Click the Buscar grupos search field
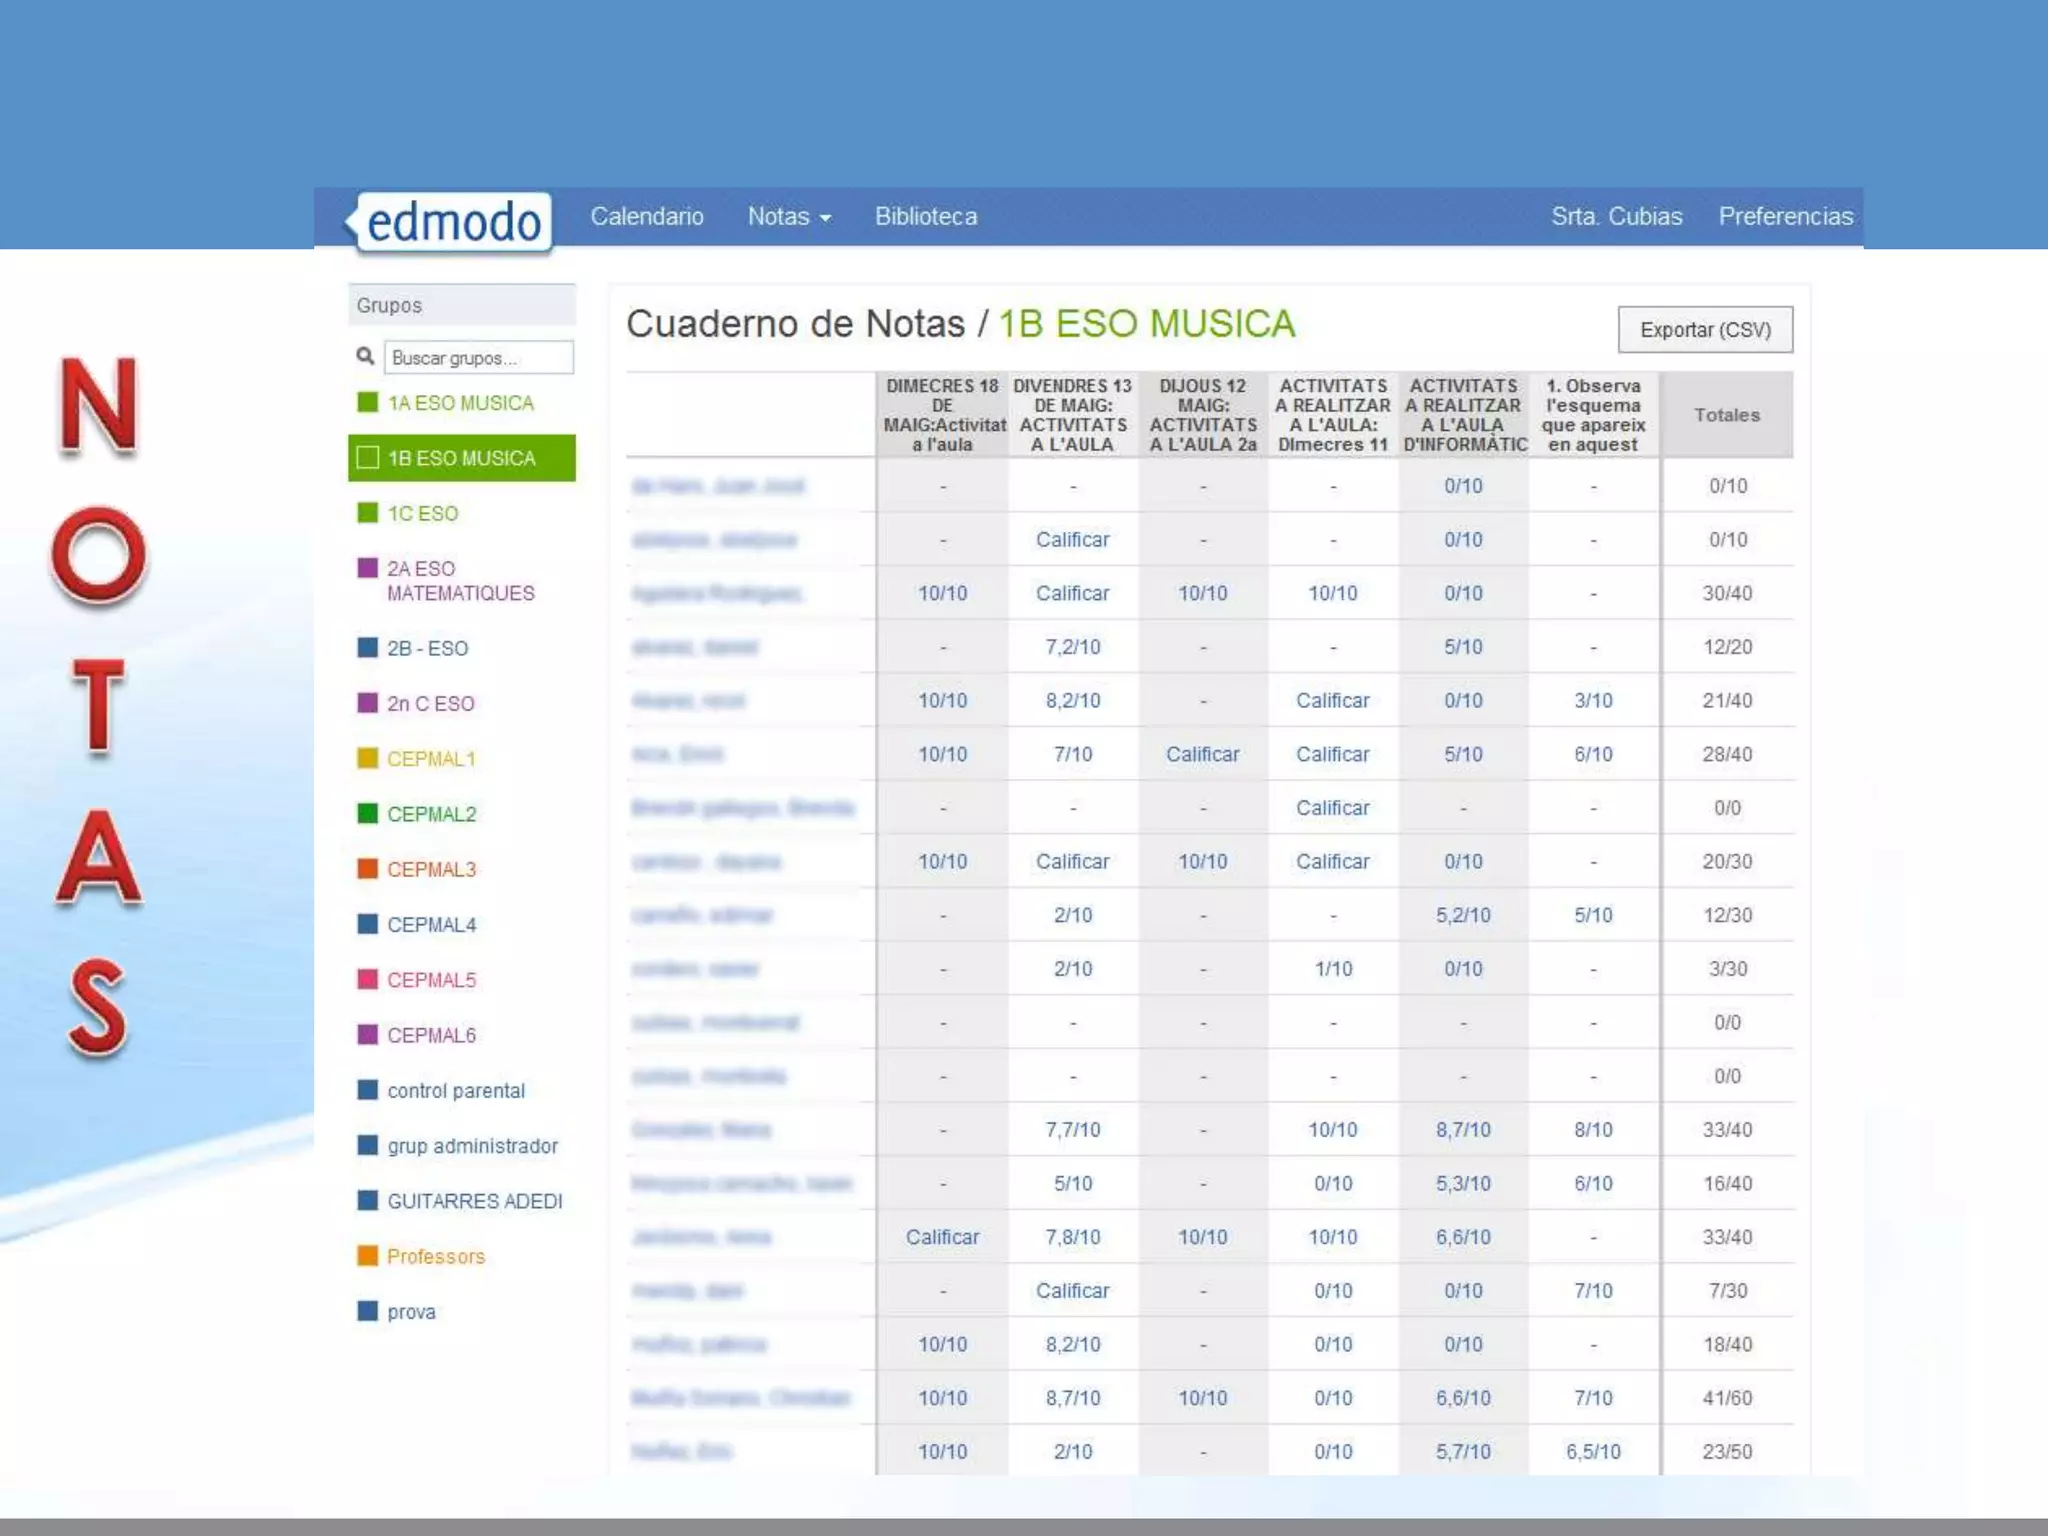Viewport: 2048px width, 1536px height. (x=479, y=357)
